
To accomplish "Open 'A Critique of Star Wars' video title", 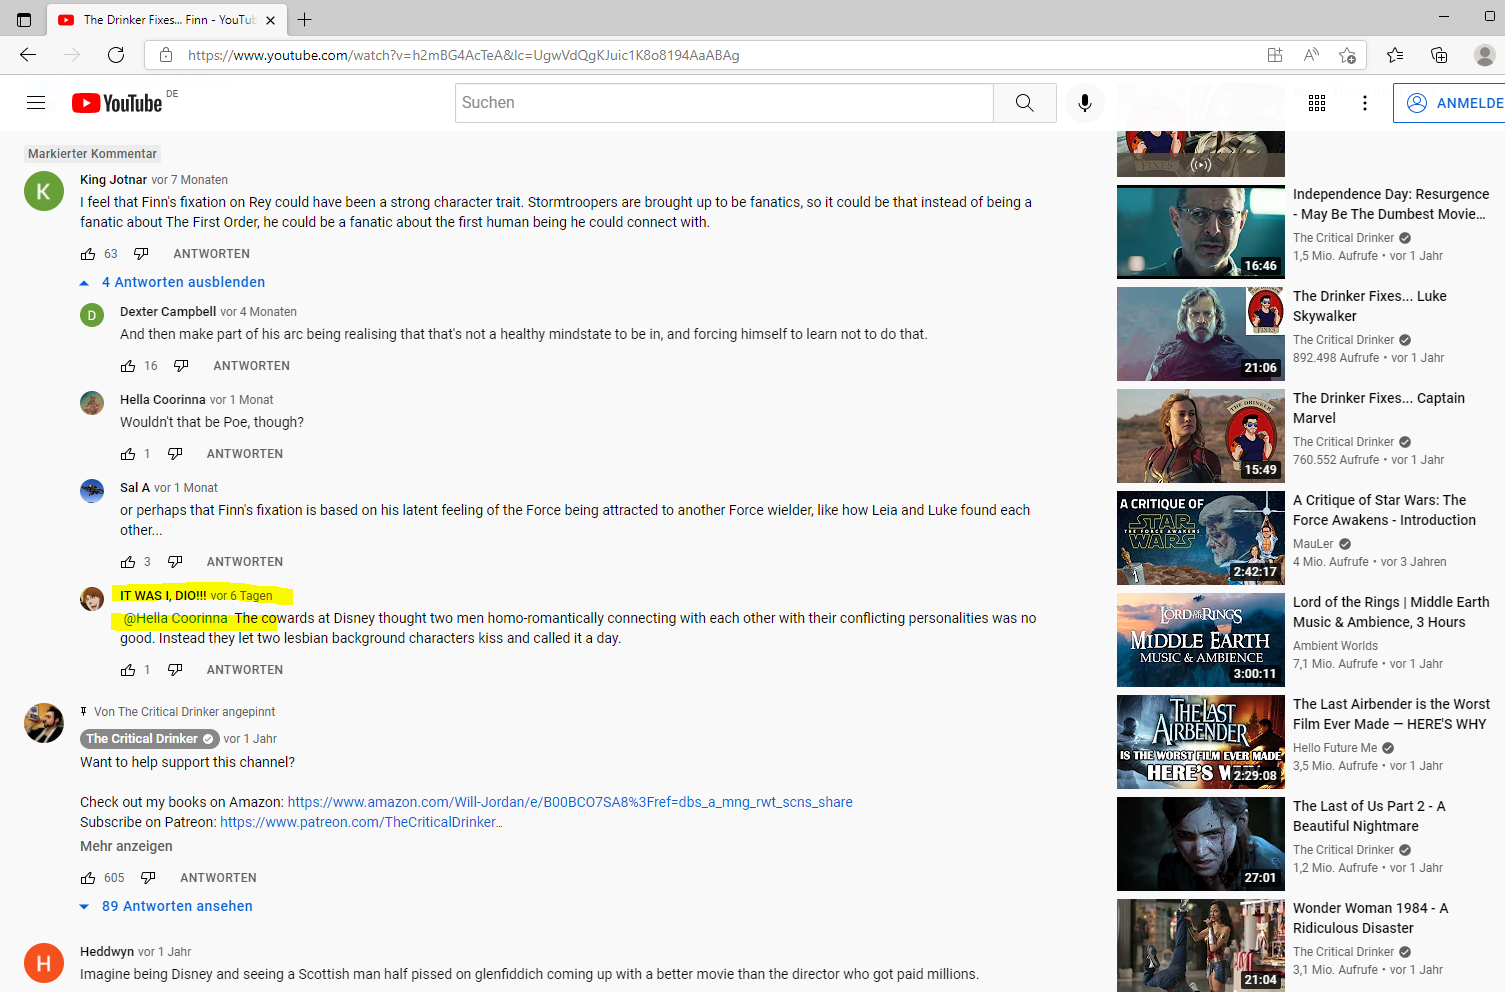I will 1384,510.
